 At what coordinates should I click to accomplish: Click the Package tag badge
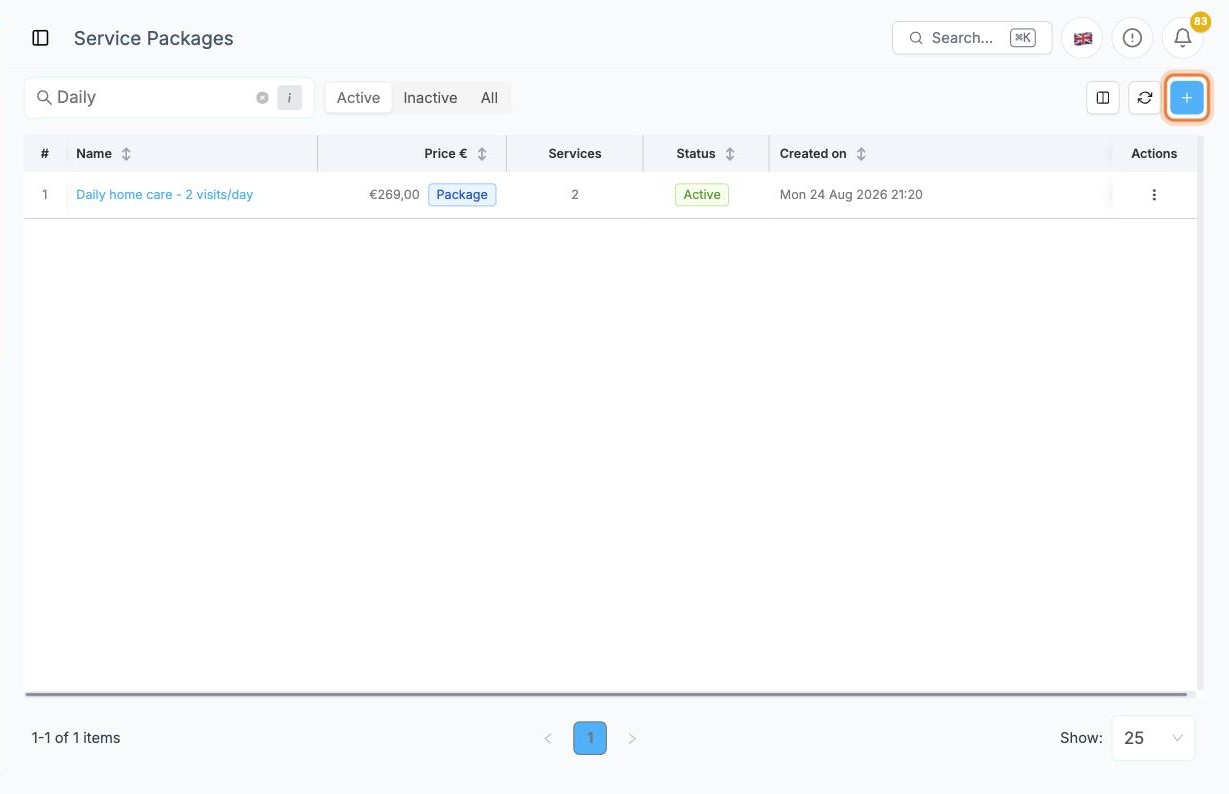(x=462, y=195)
